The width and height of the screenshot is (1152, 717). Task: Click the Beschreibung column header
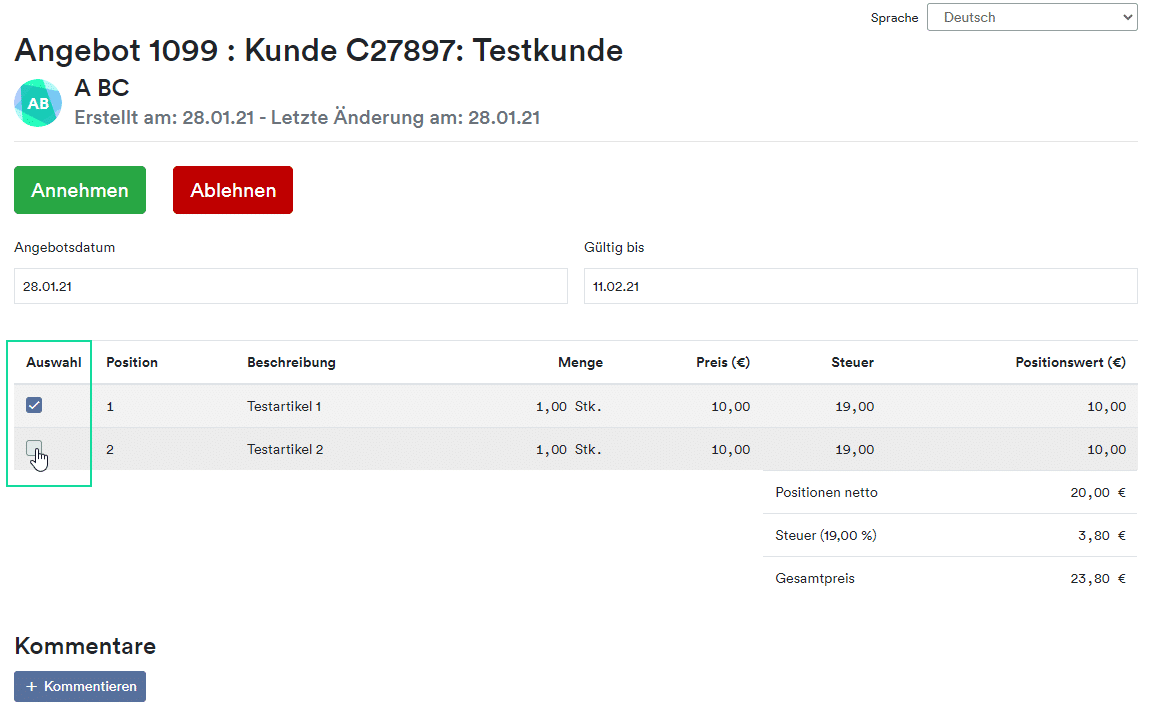tap(291, 362)
